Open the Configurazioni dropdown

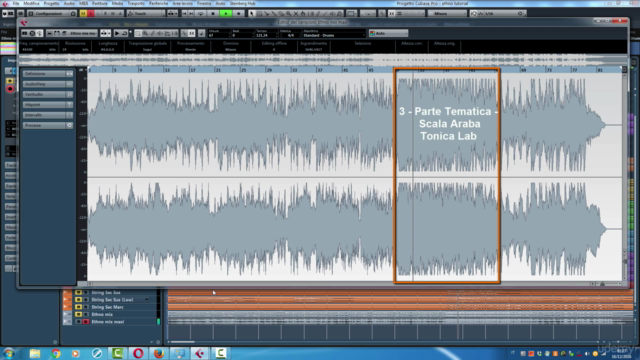point(52,13)
